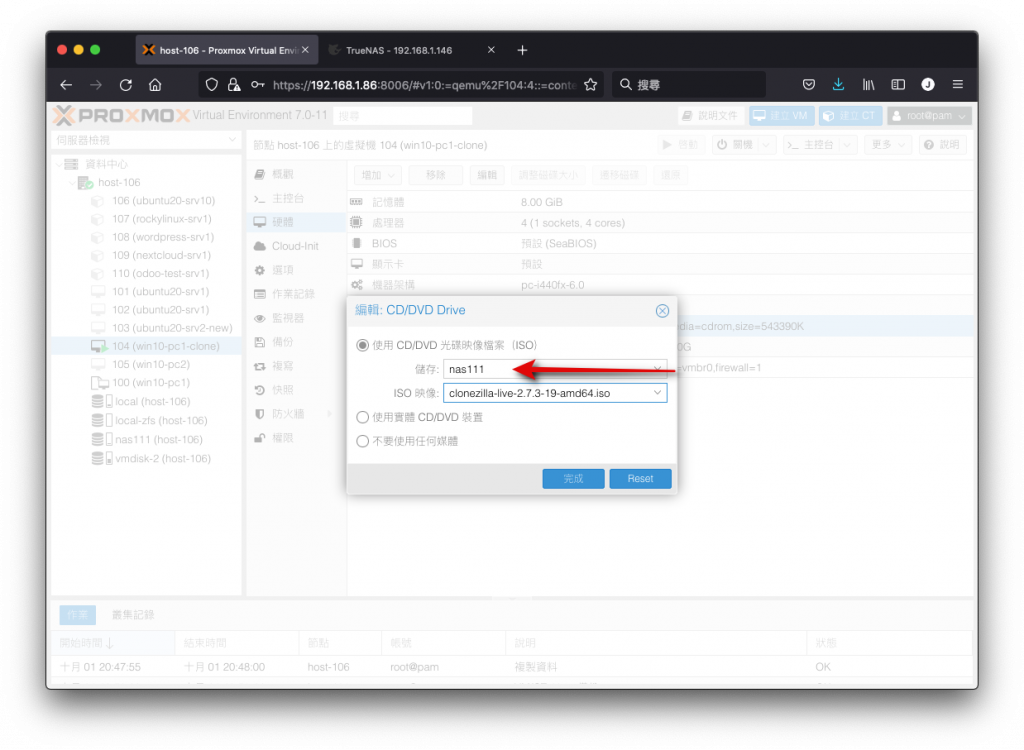This screenshot has width=1024, height=750.
Task: Click the browser home icon
Action: [155, 85]
